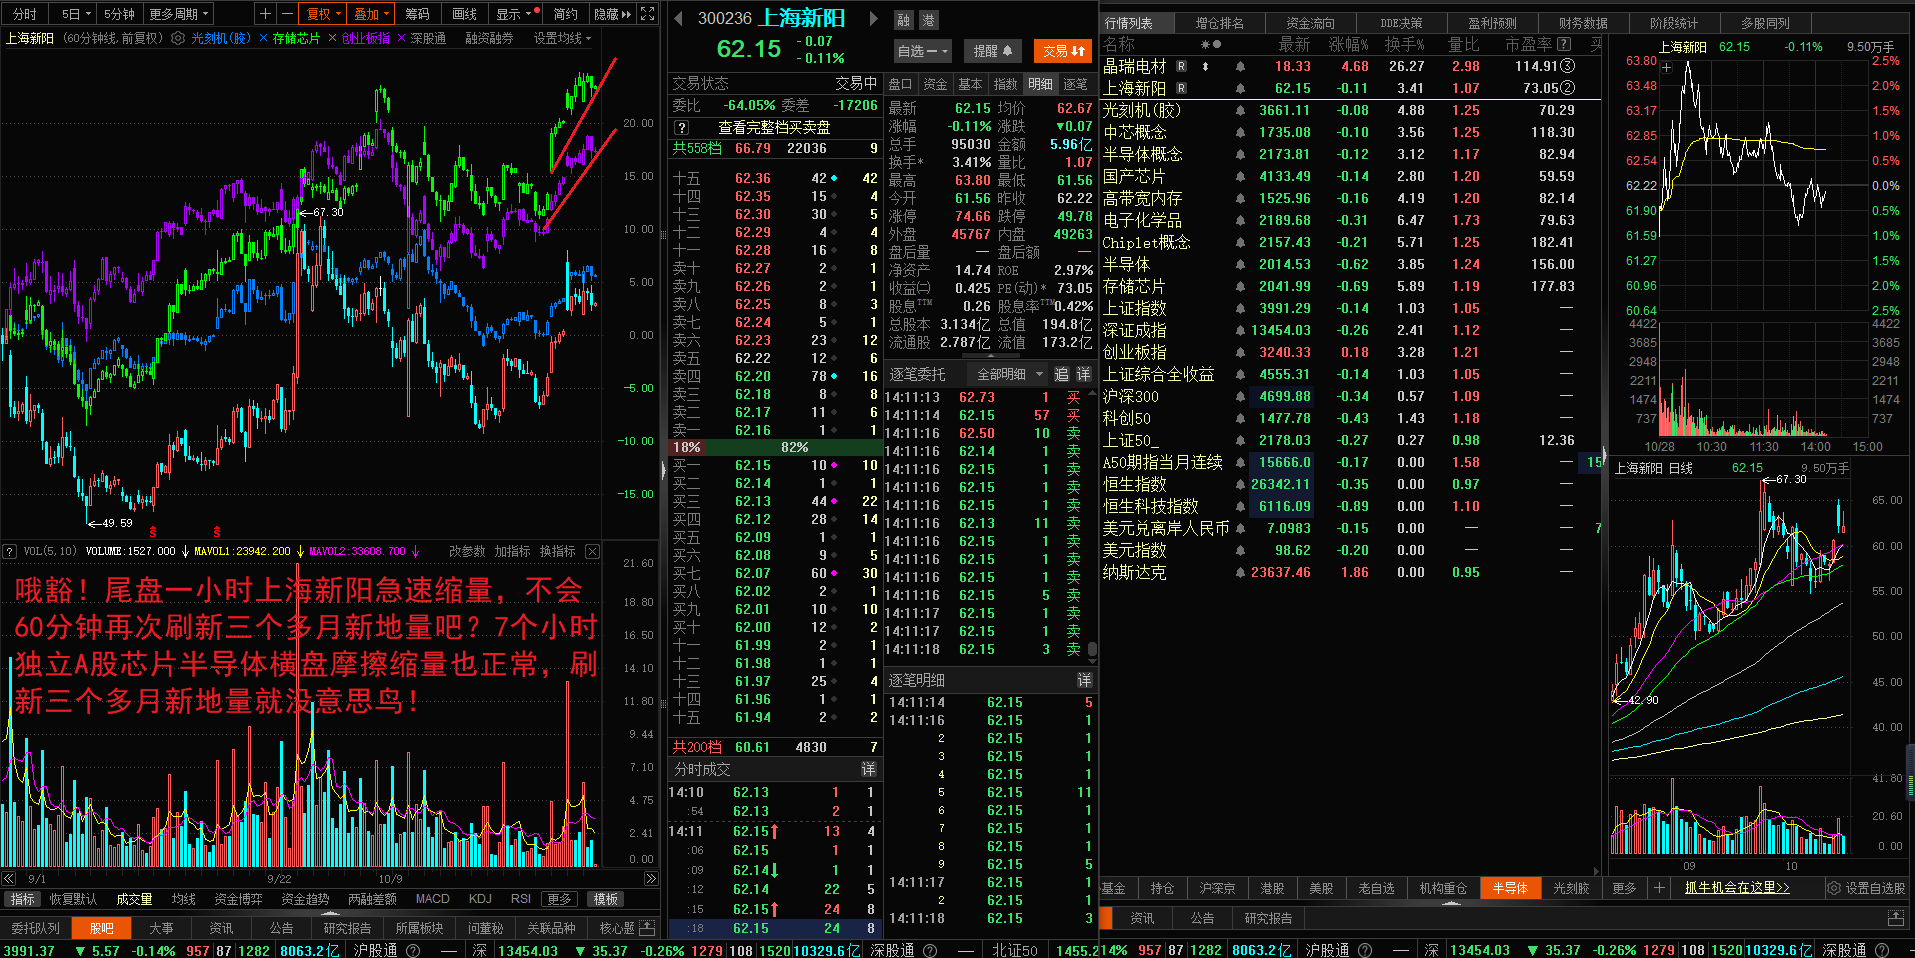Toggle 筹码 chip distribution view
This screenshot has width=1915, height=958.
[x=417, y=14]
